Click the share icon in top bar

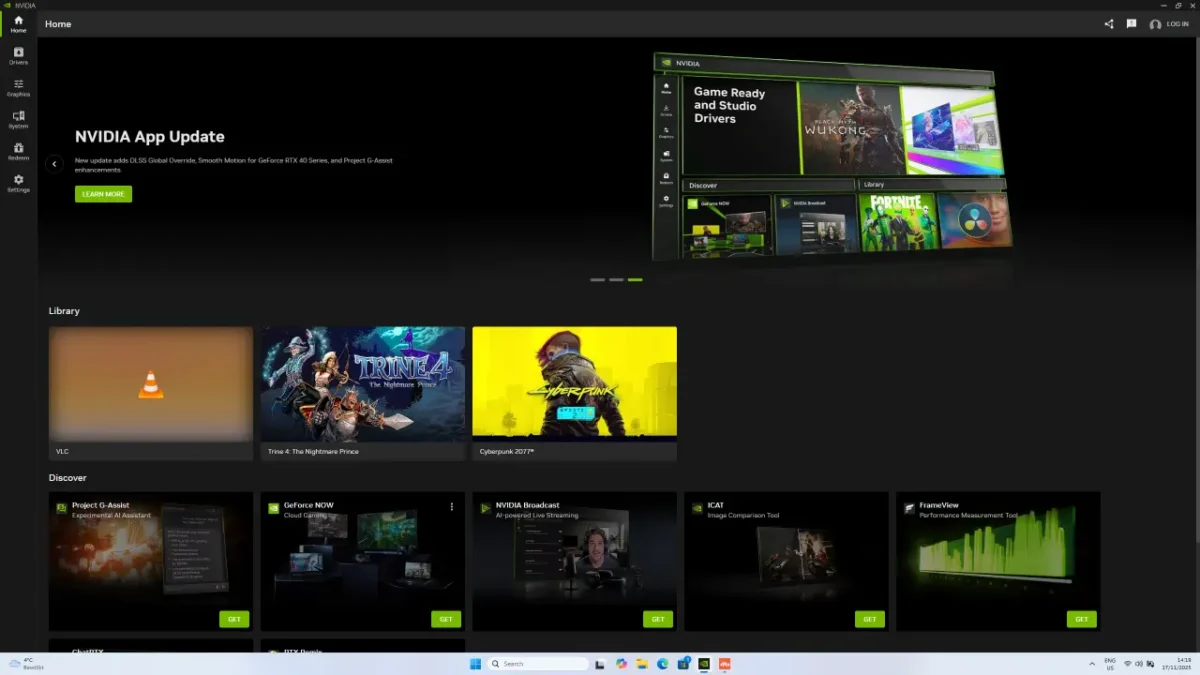(x=1109, y=24)
